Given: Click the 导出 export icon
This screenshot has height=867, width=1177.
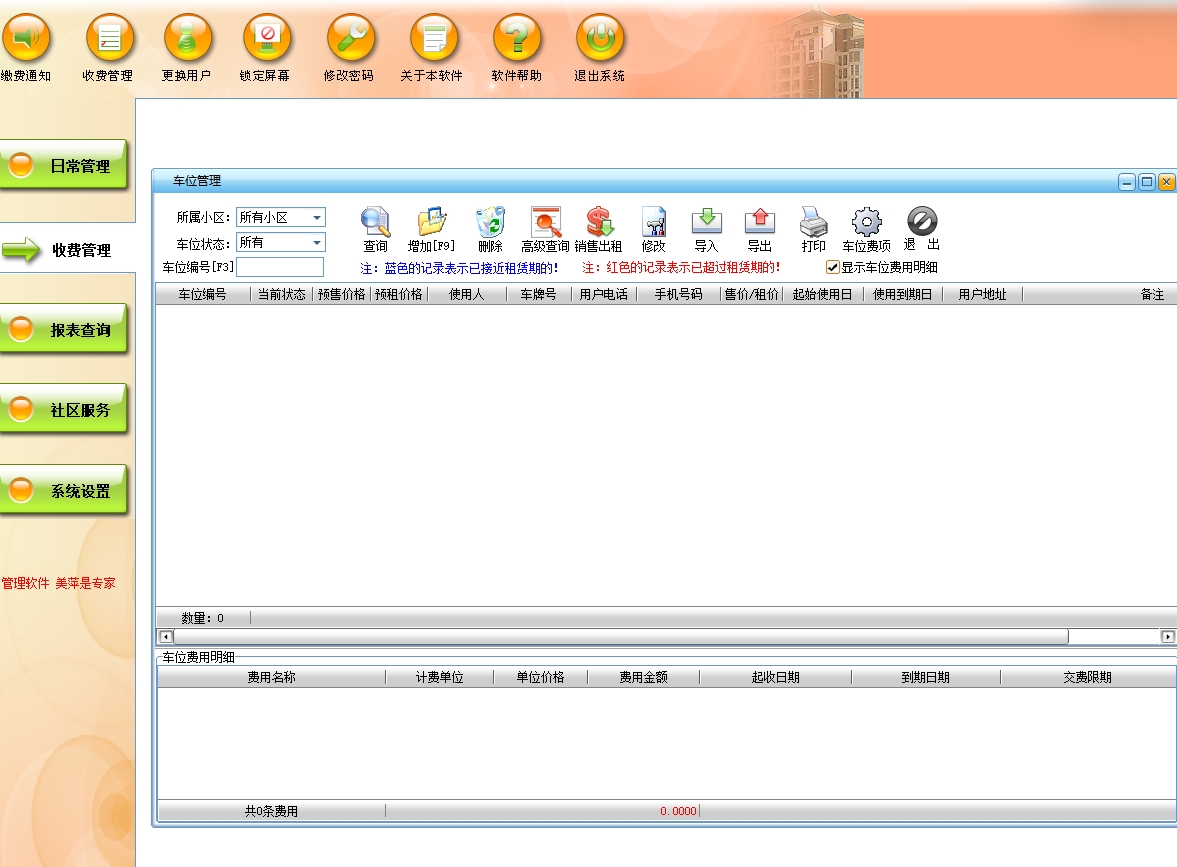Looking at the screenshot, I should coord(759,222).
